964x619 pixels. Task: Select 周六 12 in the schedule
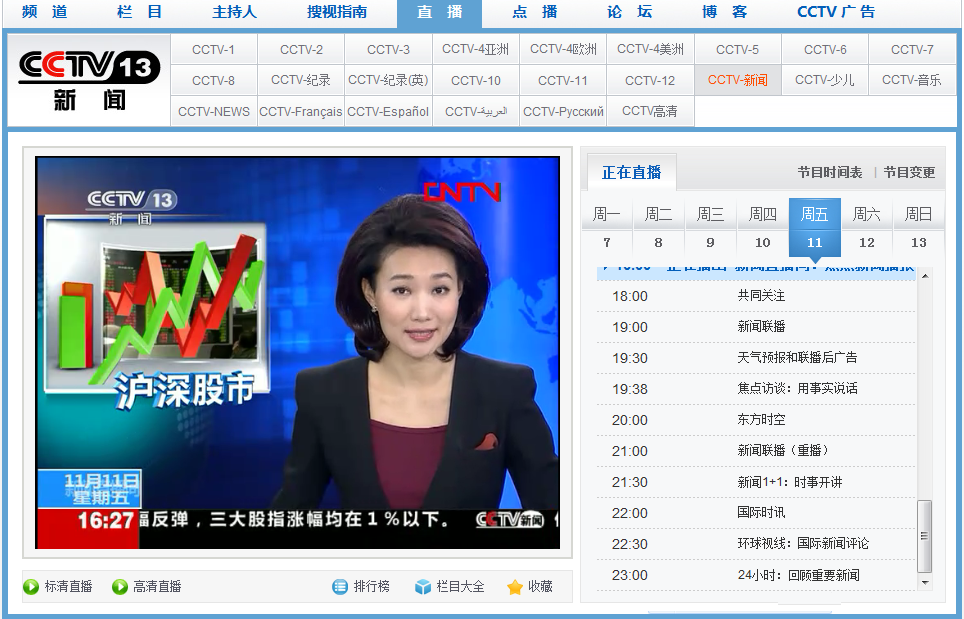tap(866, 227)
